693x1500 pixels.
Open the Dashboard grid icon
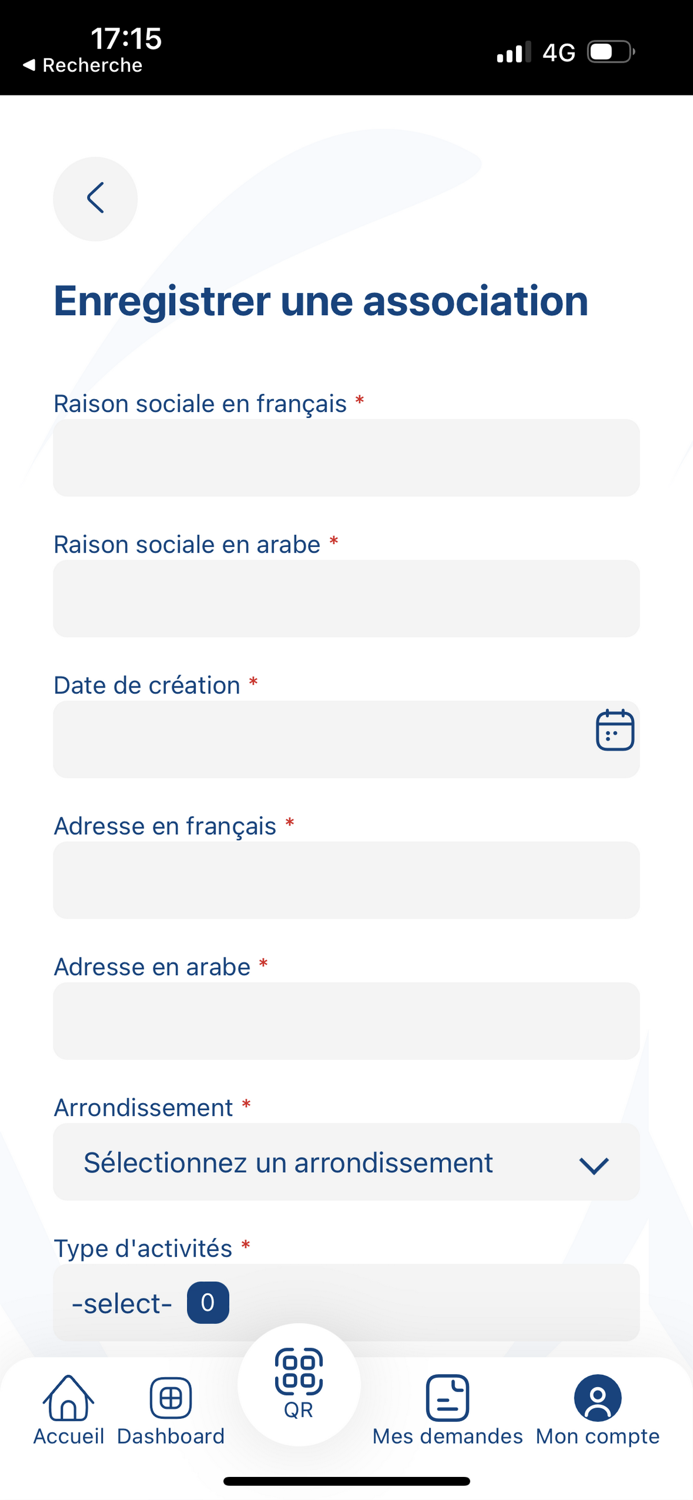170,1397
